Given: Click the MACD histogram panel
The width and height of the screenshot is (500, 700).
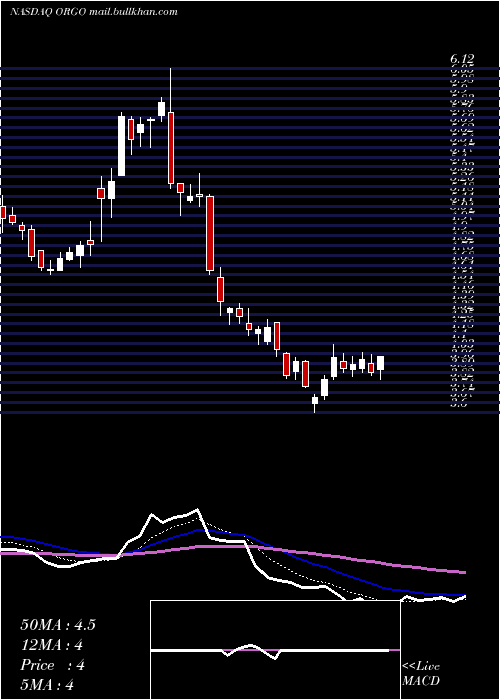Looking at the screenshot, I should [x=275, y=650].
